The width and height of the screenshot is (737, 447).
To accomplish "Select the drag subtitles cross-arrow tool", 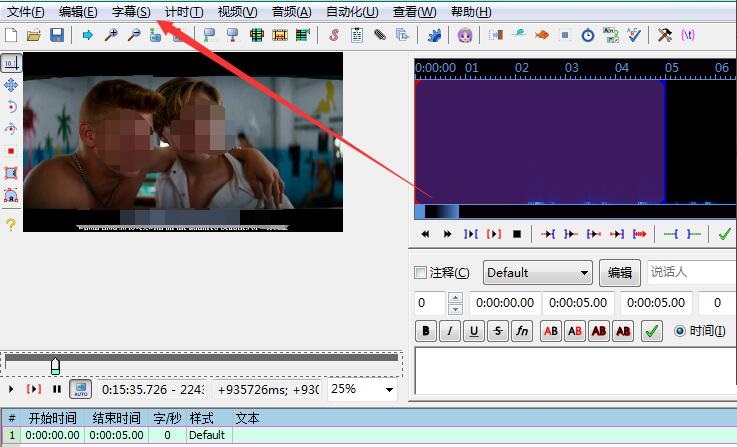I will (11, 85).
